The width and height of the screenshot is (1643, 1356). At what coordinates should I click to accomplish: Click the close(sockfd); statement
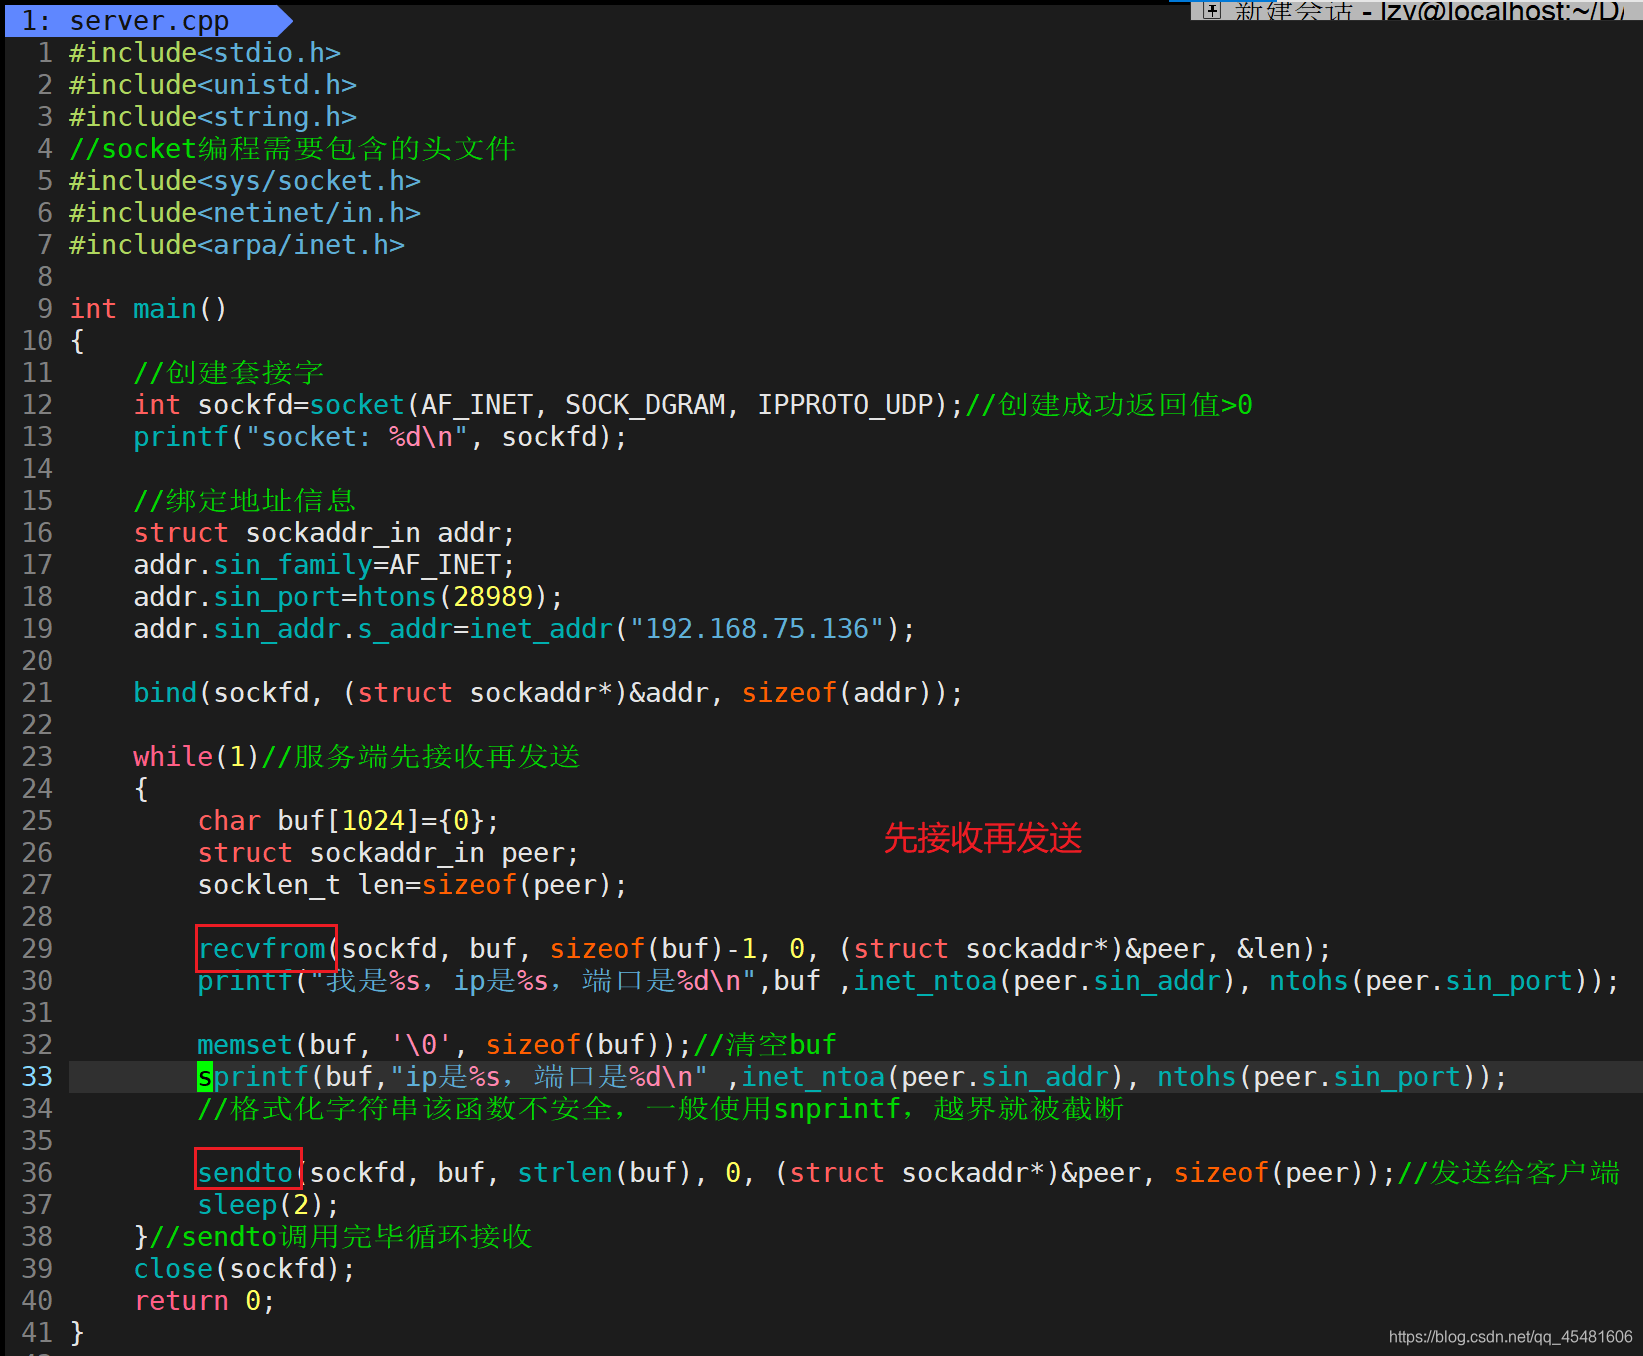[244, 1269]
